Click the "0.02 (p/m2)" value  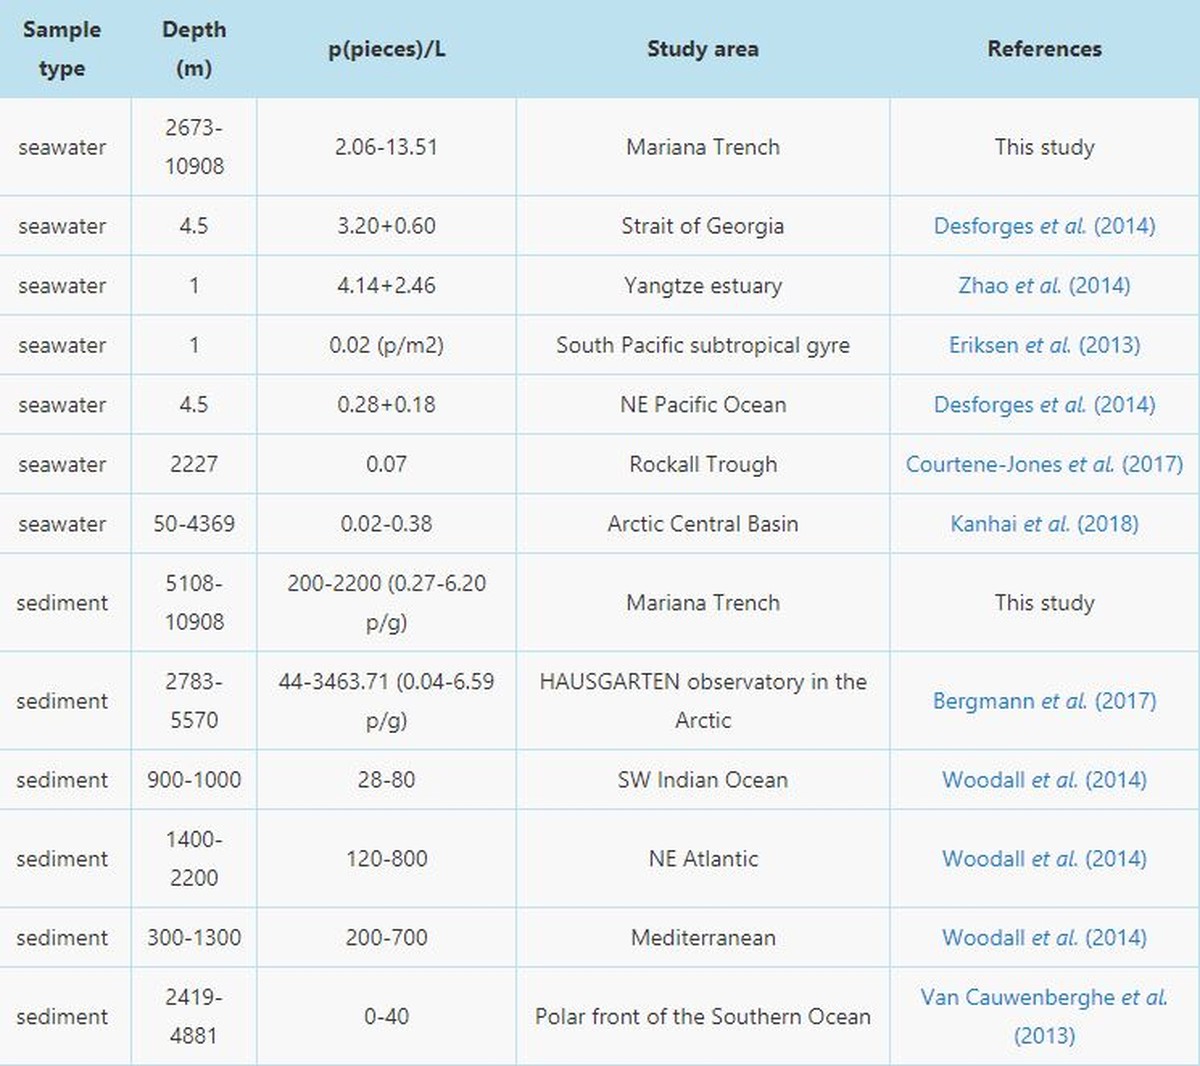[386, 345]
